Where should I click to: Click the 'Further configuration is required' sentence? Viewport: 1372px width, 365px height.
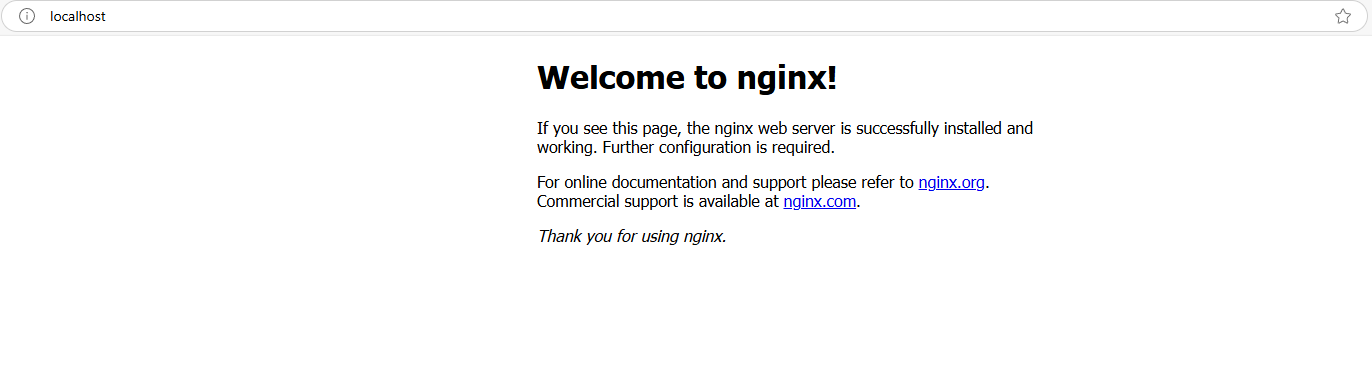[x=718, y=147]
